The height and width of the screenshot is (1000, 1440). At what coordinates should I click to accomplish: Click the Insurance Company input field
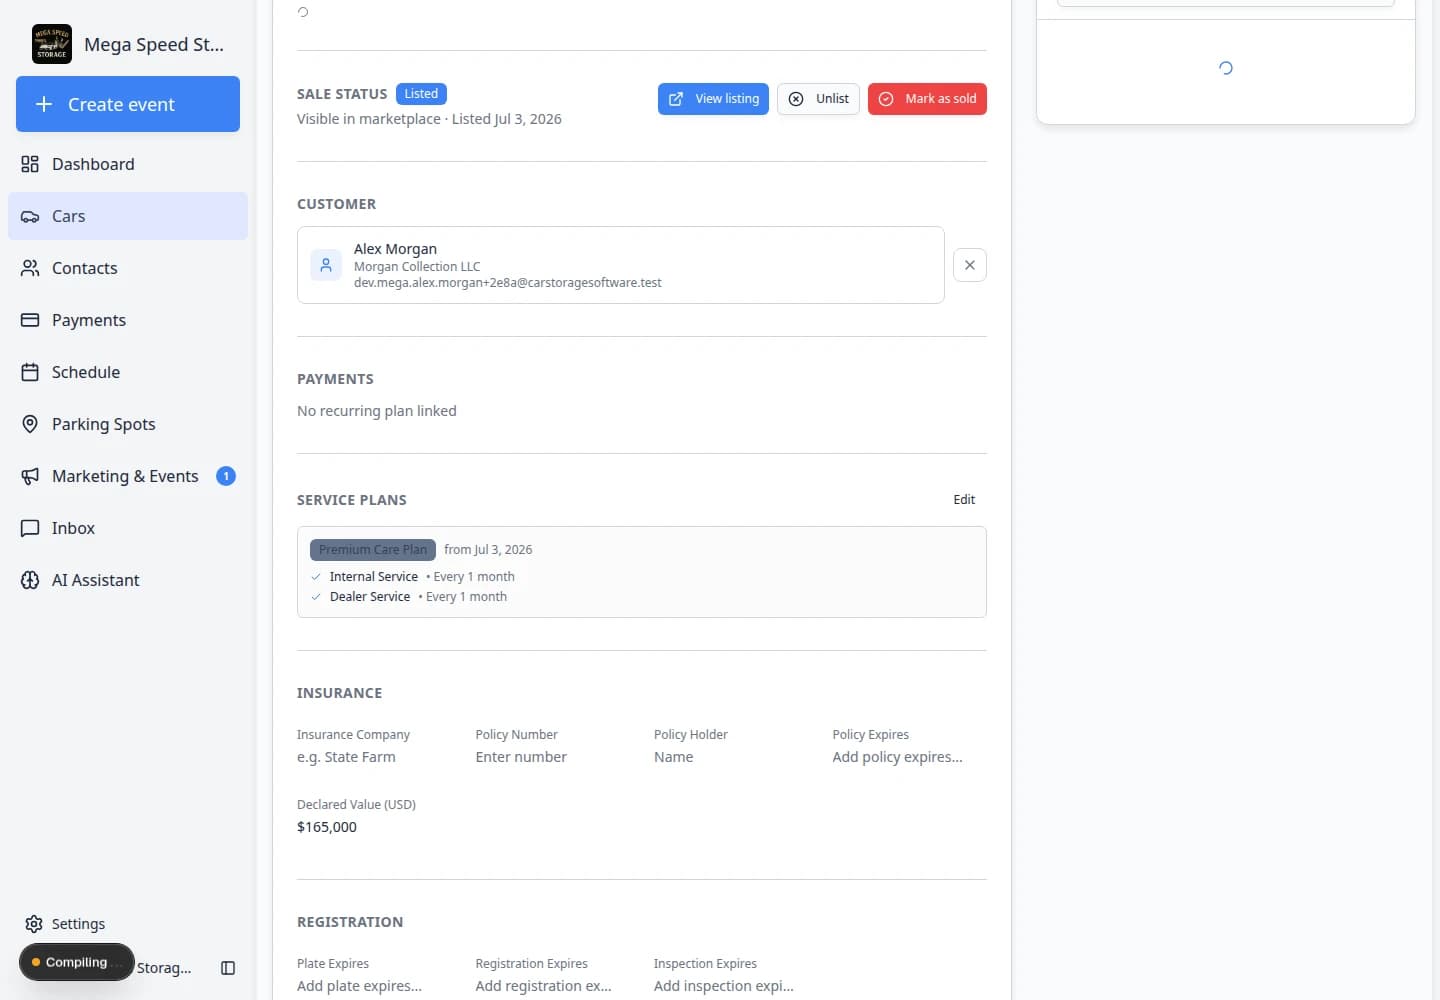pyautogui.click(x=374, y=757)
